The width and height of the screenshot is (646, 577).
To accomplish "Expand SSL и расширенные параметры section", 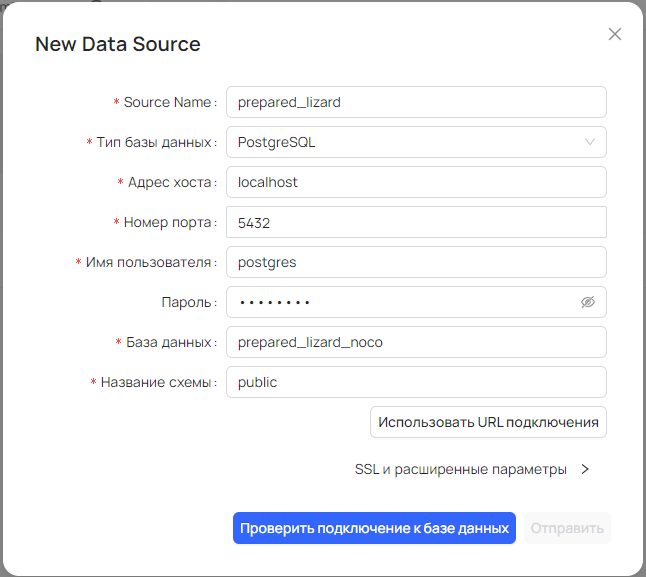I will pyautogui.click(x=472, y=469).
